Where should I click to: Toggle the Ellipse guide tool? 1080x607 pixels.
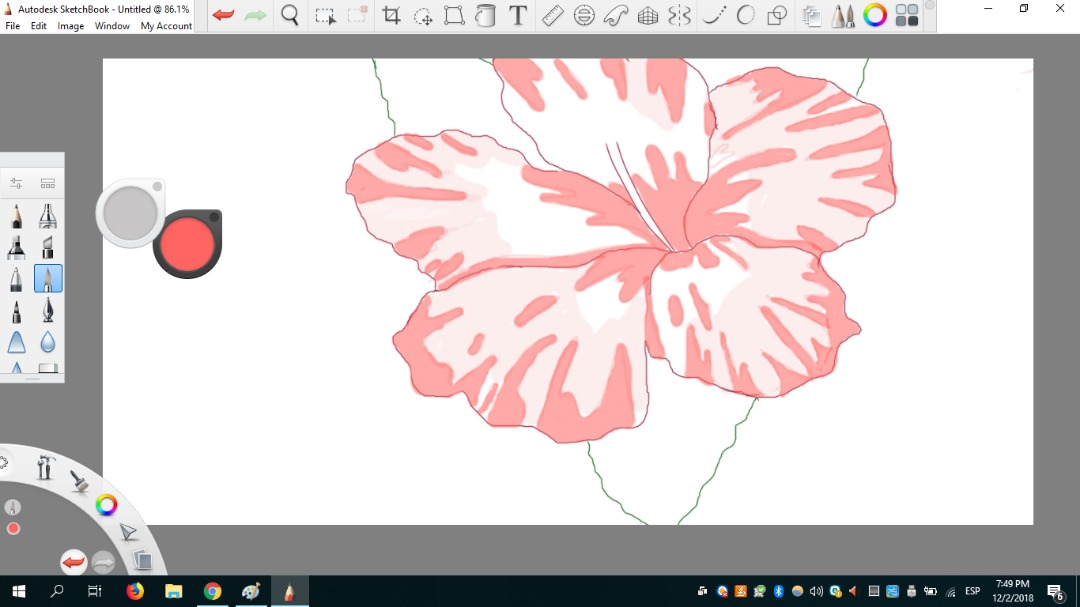584,16
